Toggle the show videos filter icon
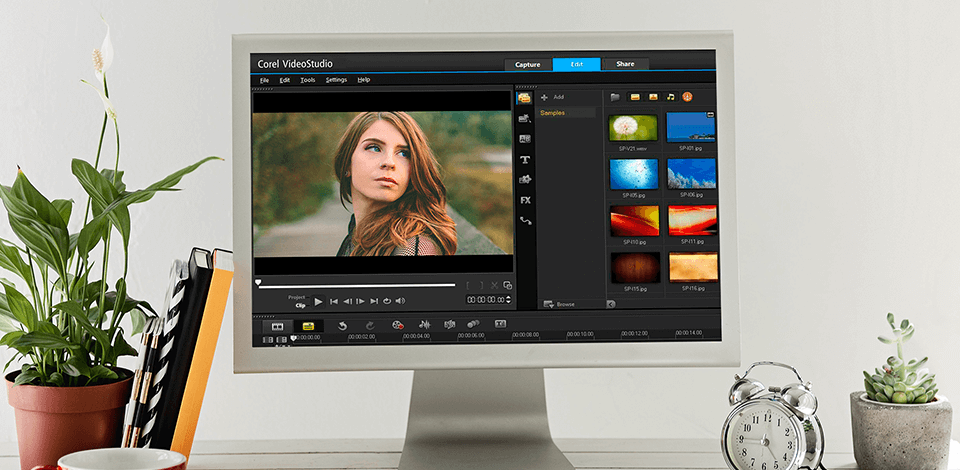The height and width of the screenshot is (470, 960). [x=635, y=97]
